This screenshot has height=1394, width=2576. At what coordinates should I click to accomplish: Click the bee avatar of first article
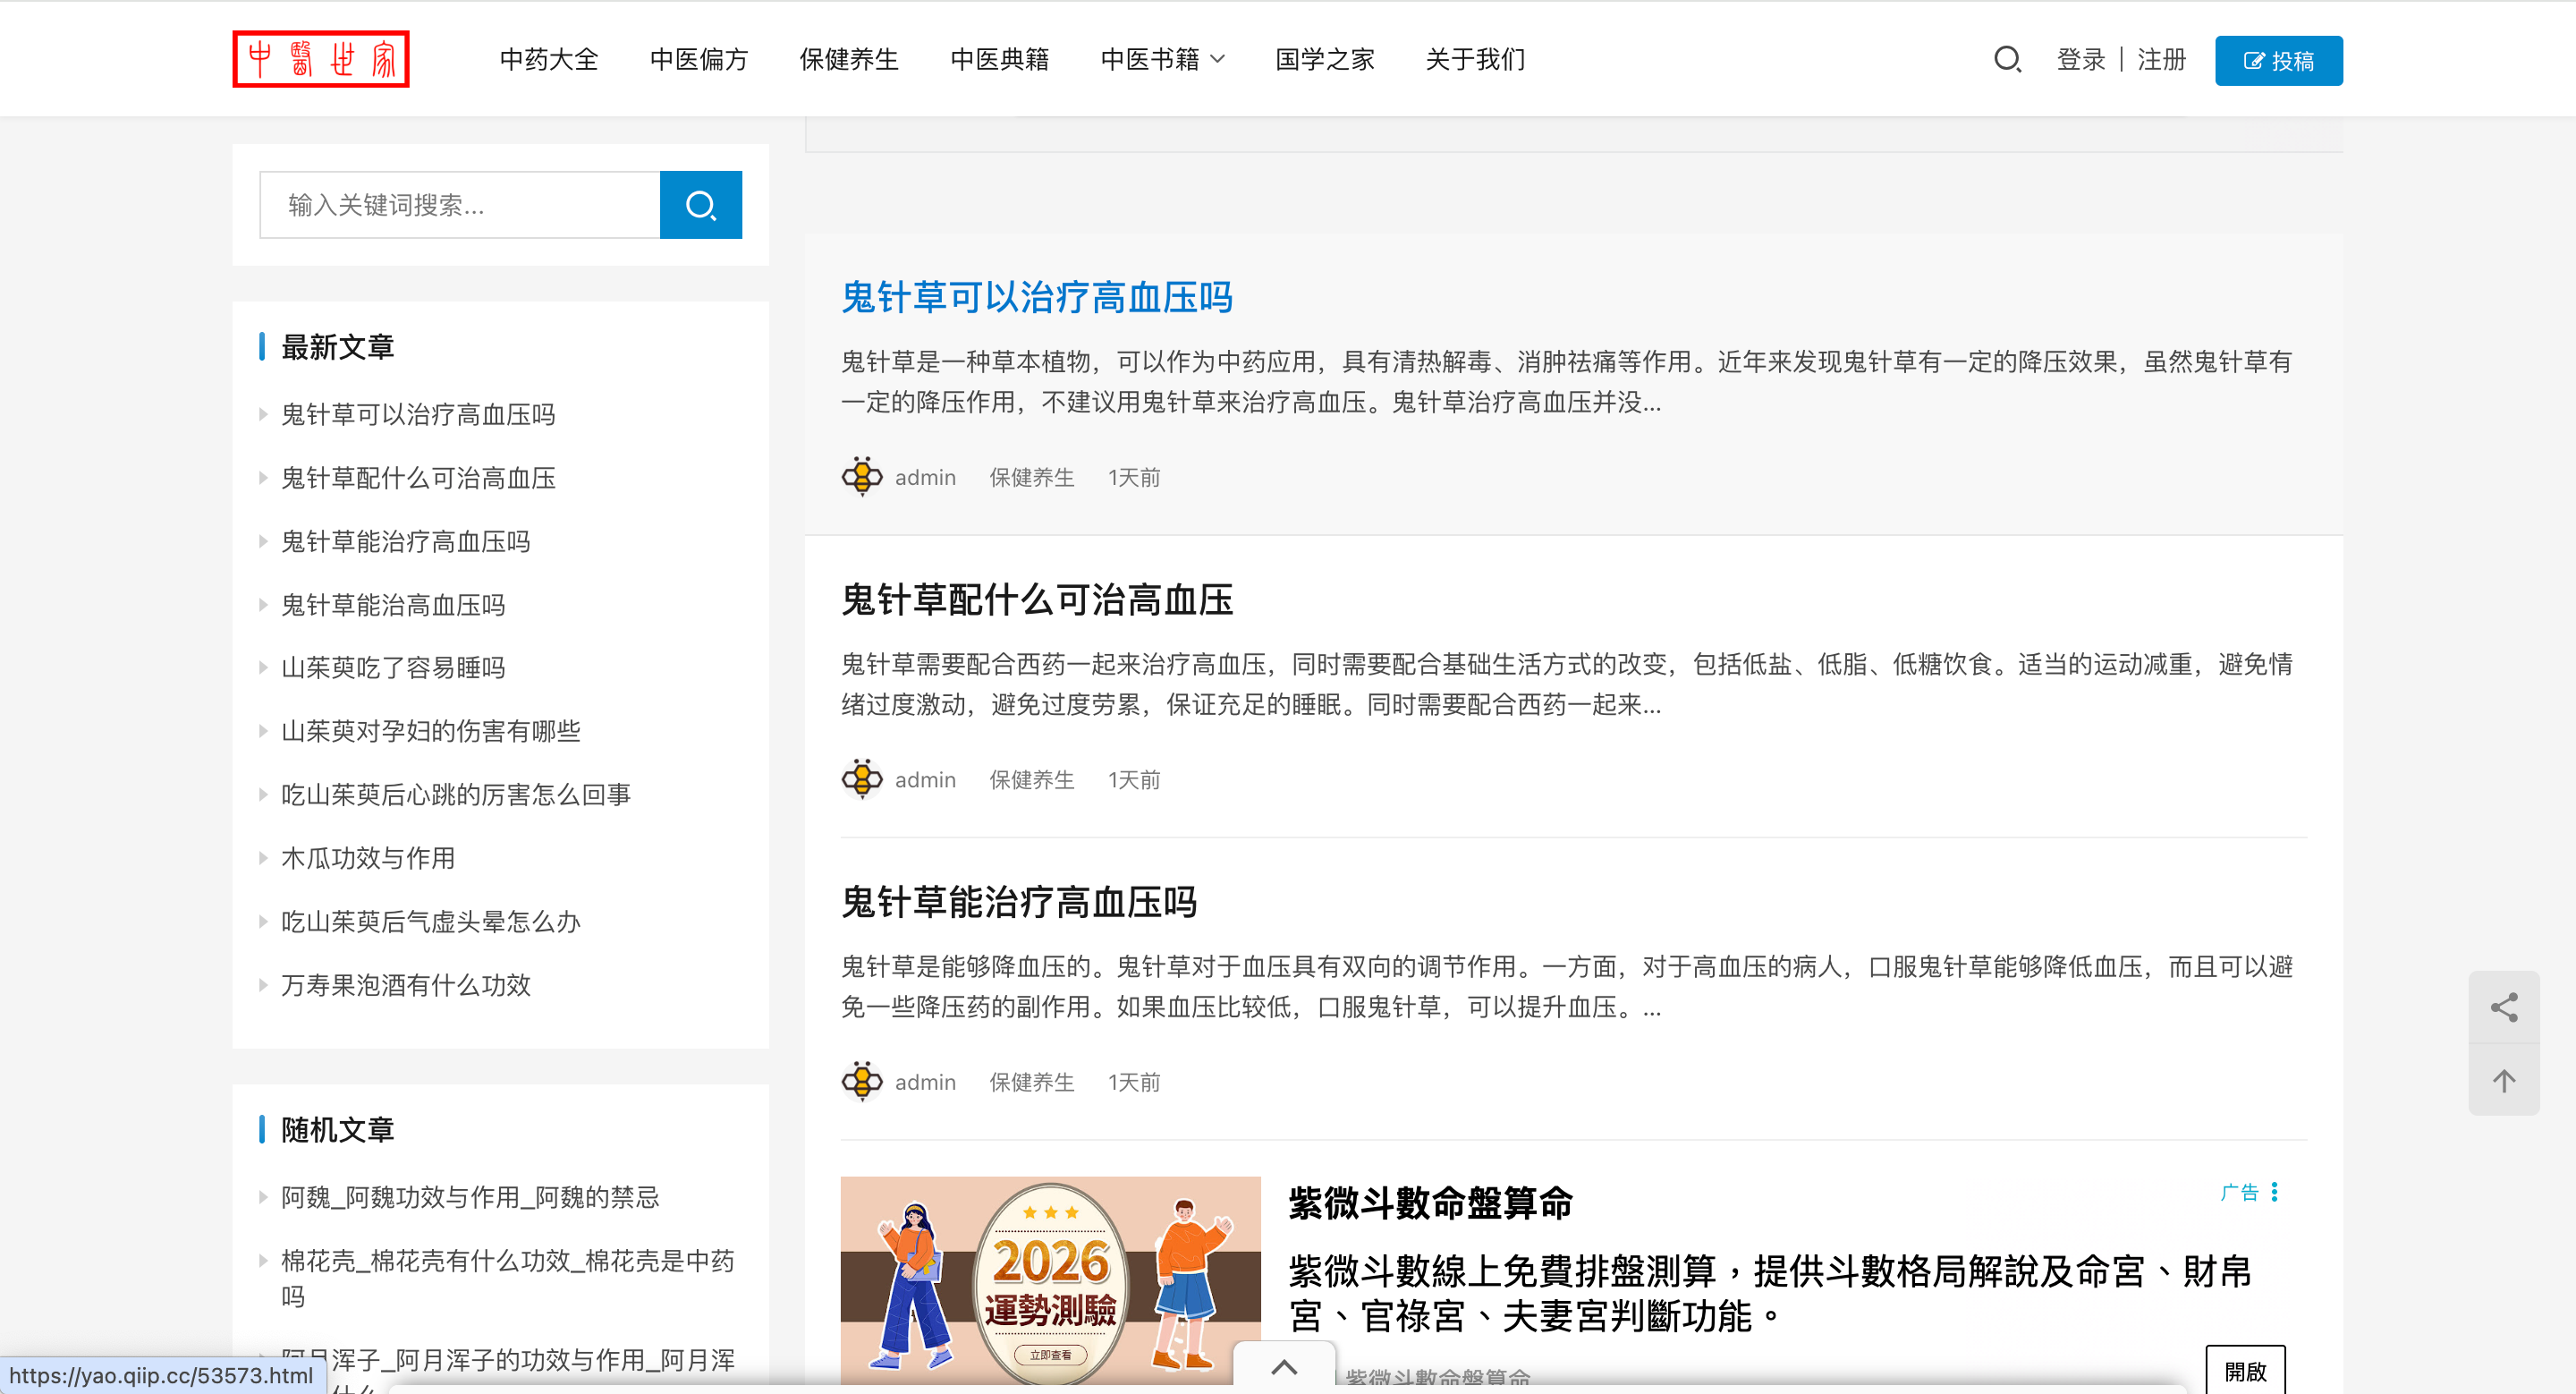pos(861,477)
